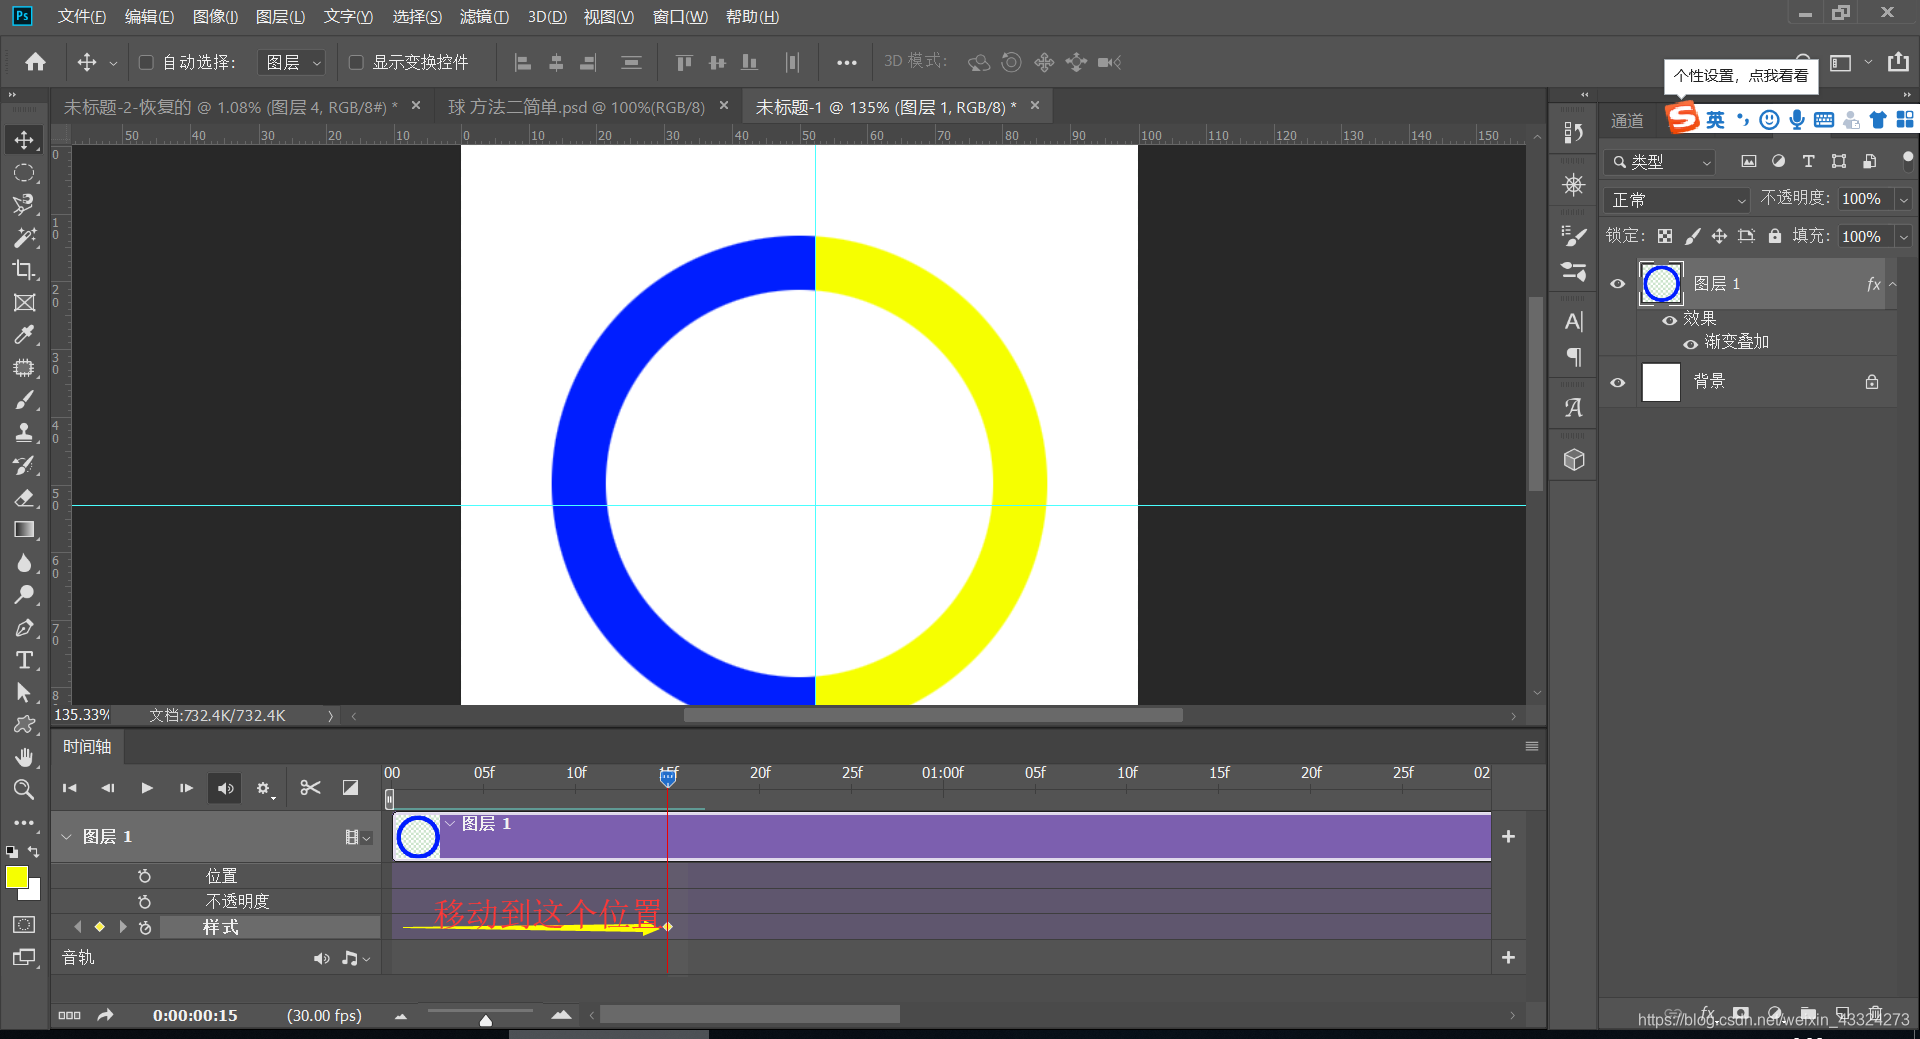
Task: Select the Eraser tool
Action: point(24,498)
